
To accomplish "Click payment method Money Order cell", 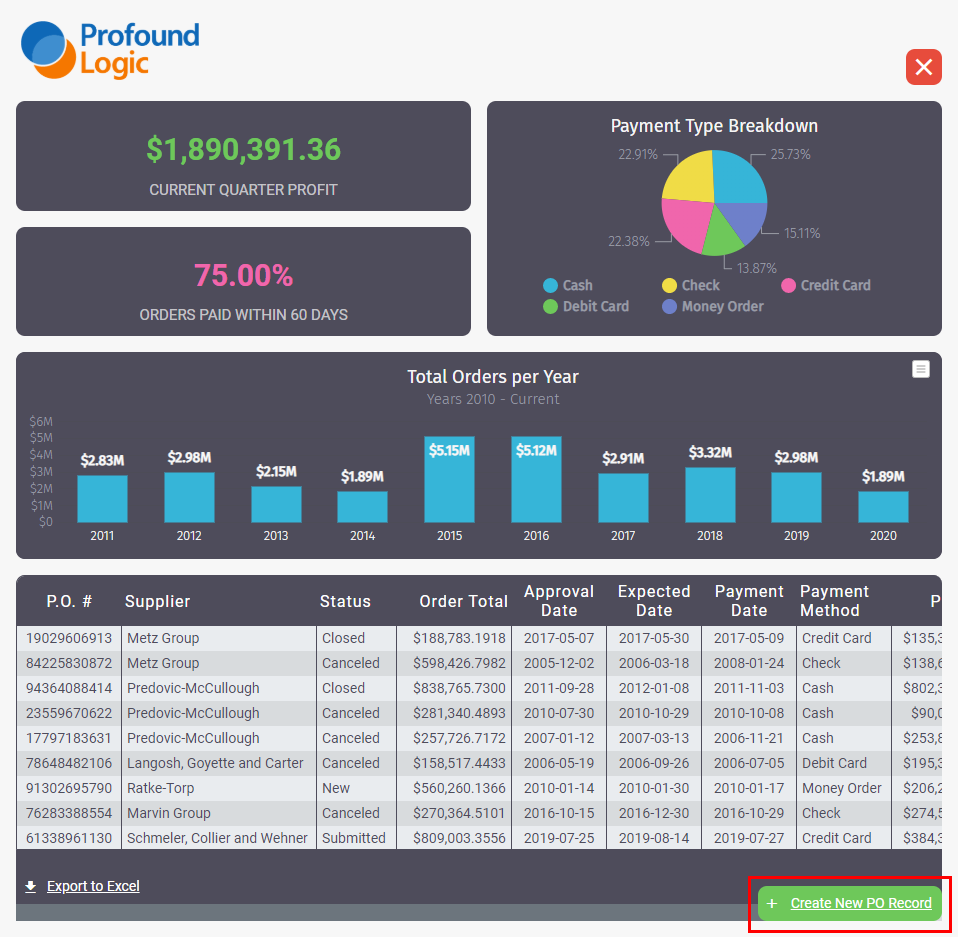I will 844,788.
